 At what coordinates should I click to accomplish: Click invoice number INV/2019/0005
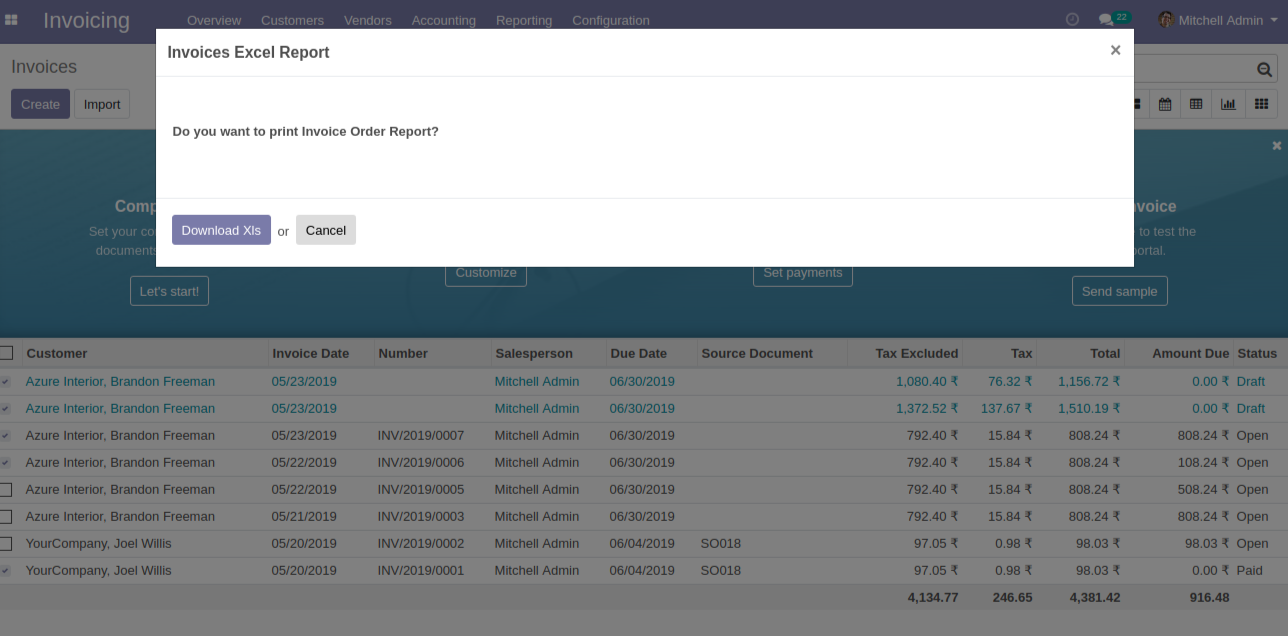(x=421, y=490)
